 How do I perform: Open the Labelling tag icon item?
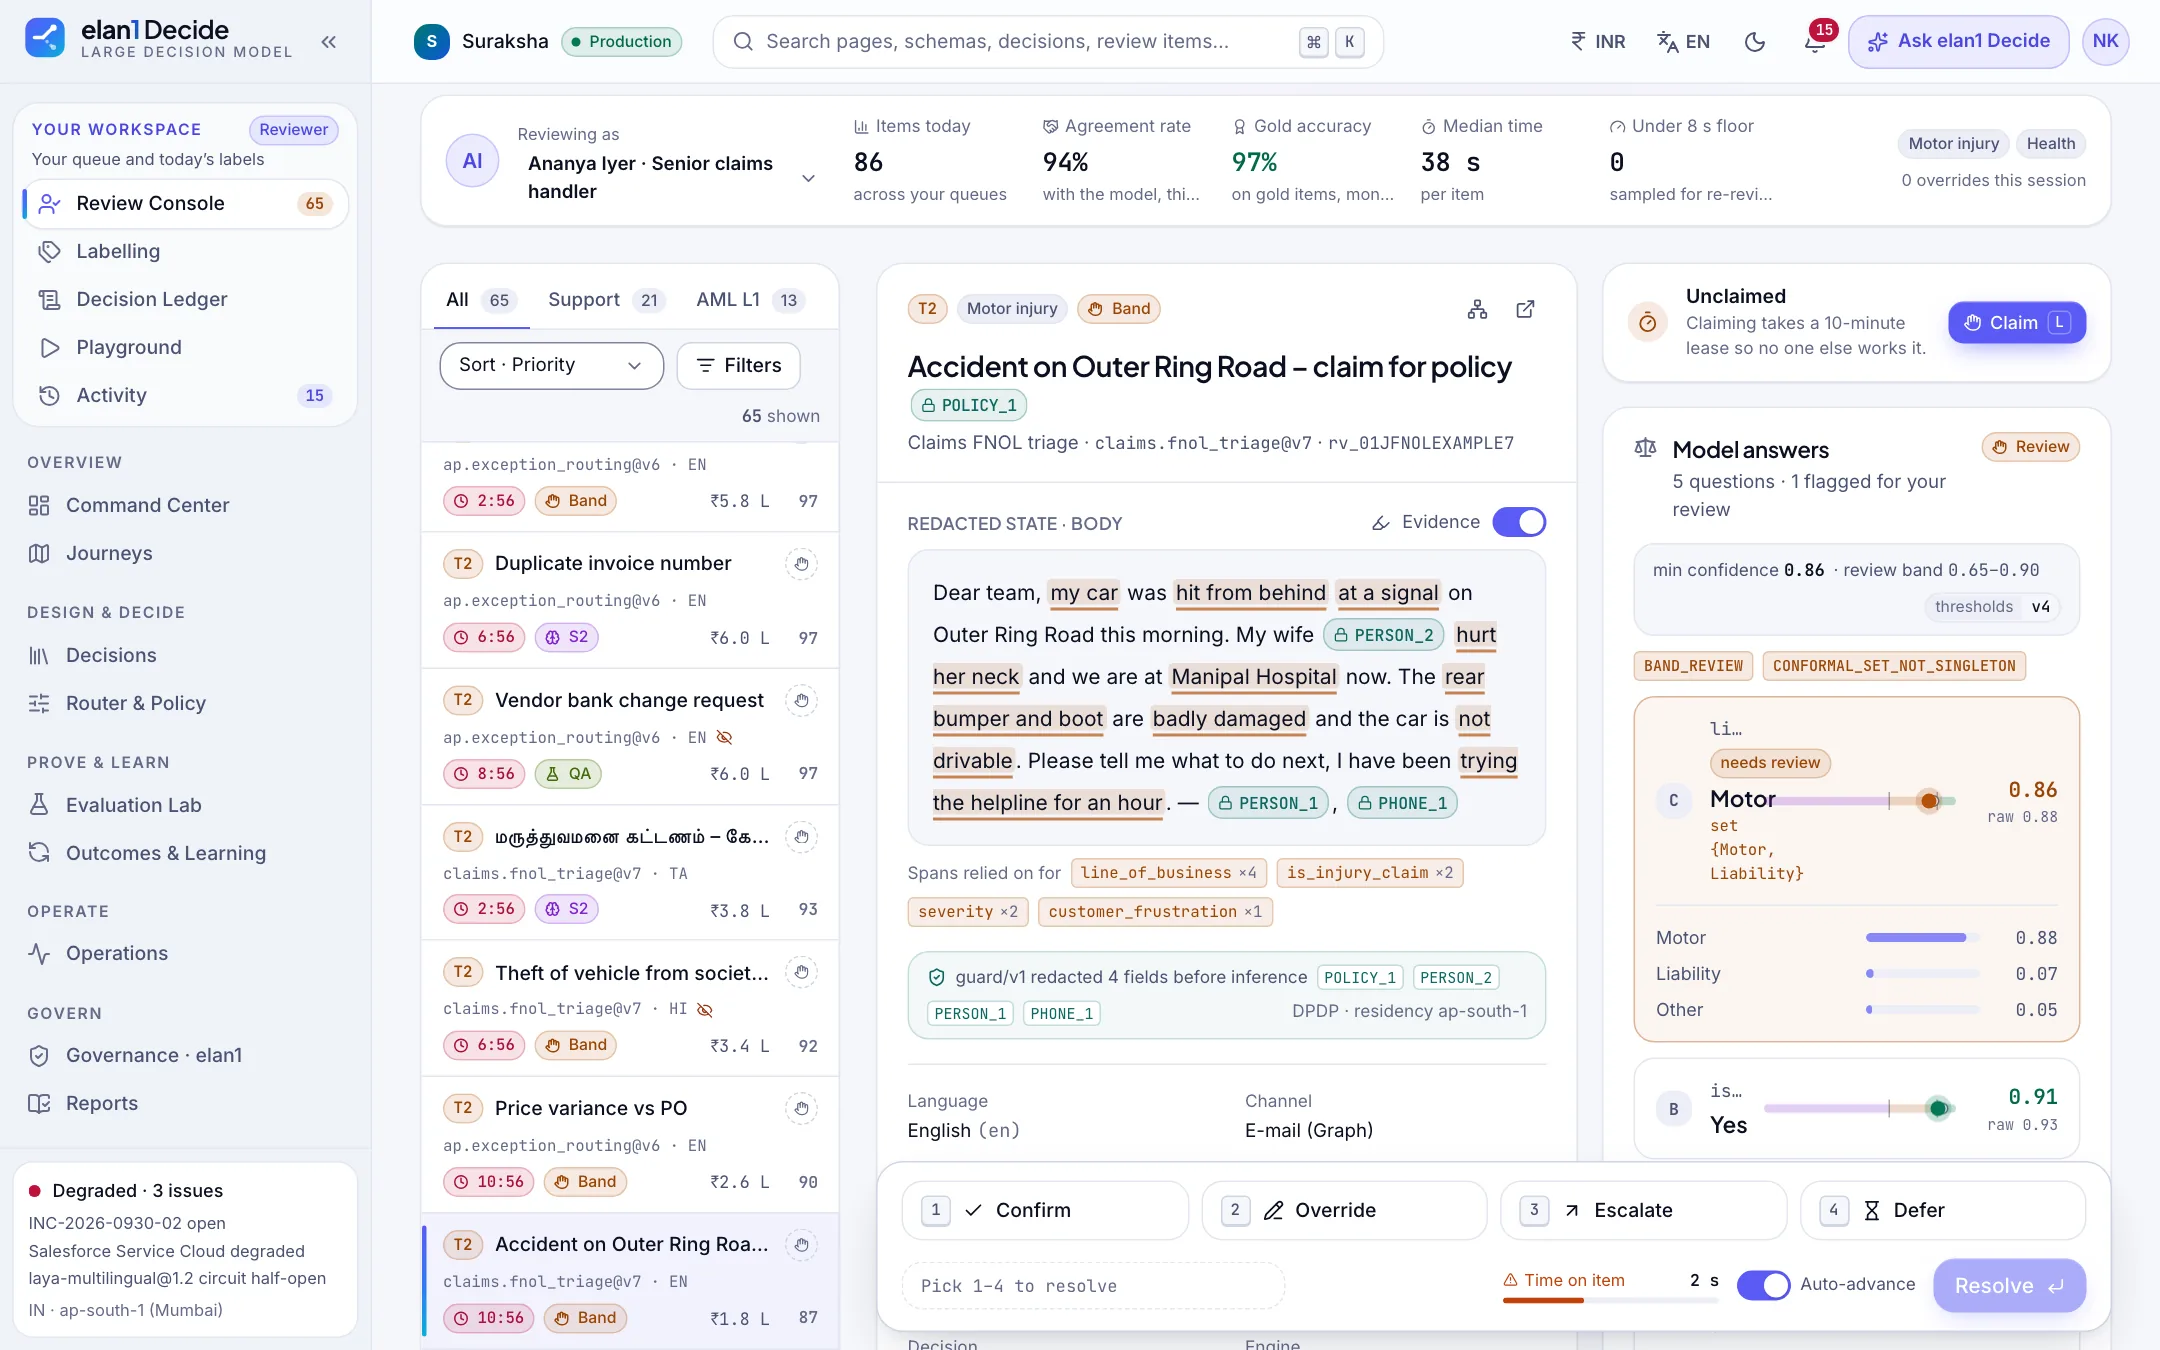[186, 251]
